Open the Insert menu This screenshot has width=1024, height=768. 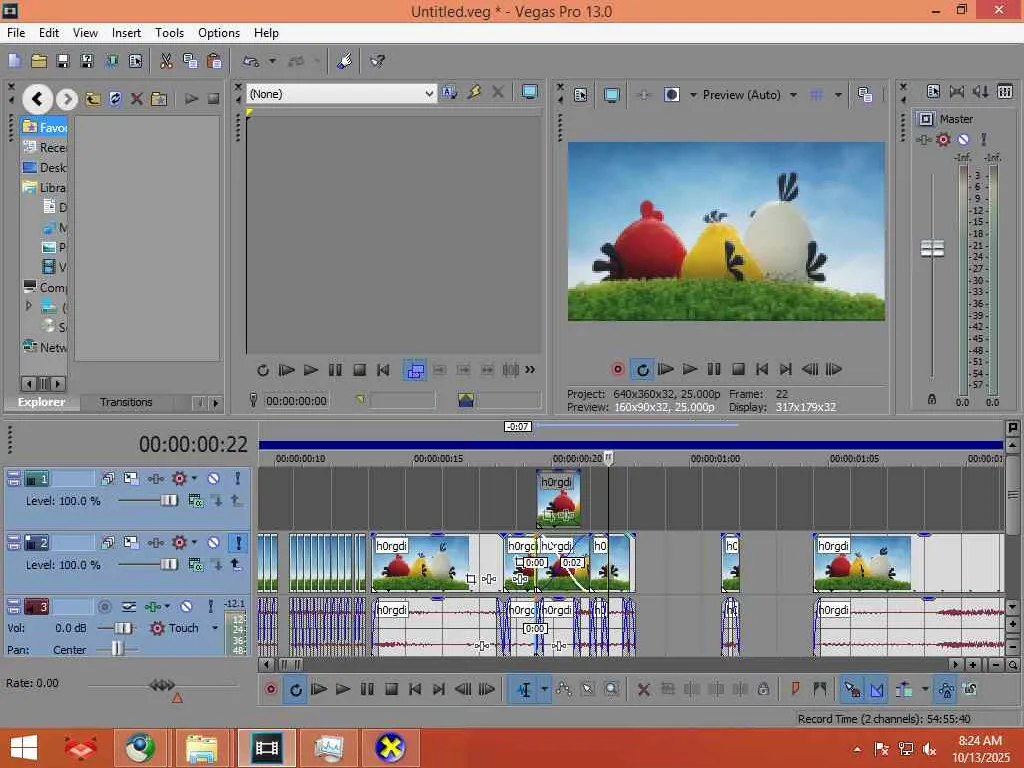126,33
